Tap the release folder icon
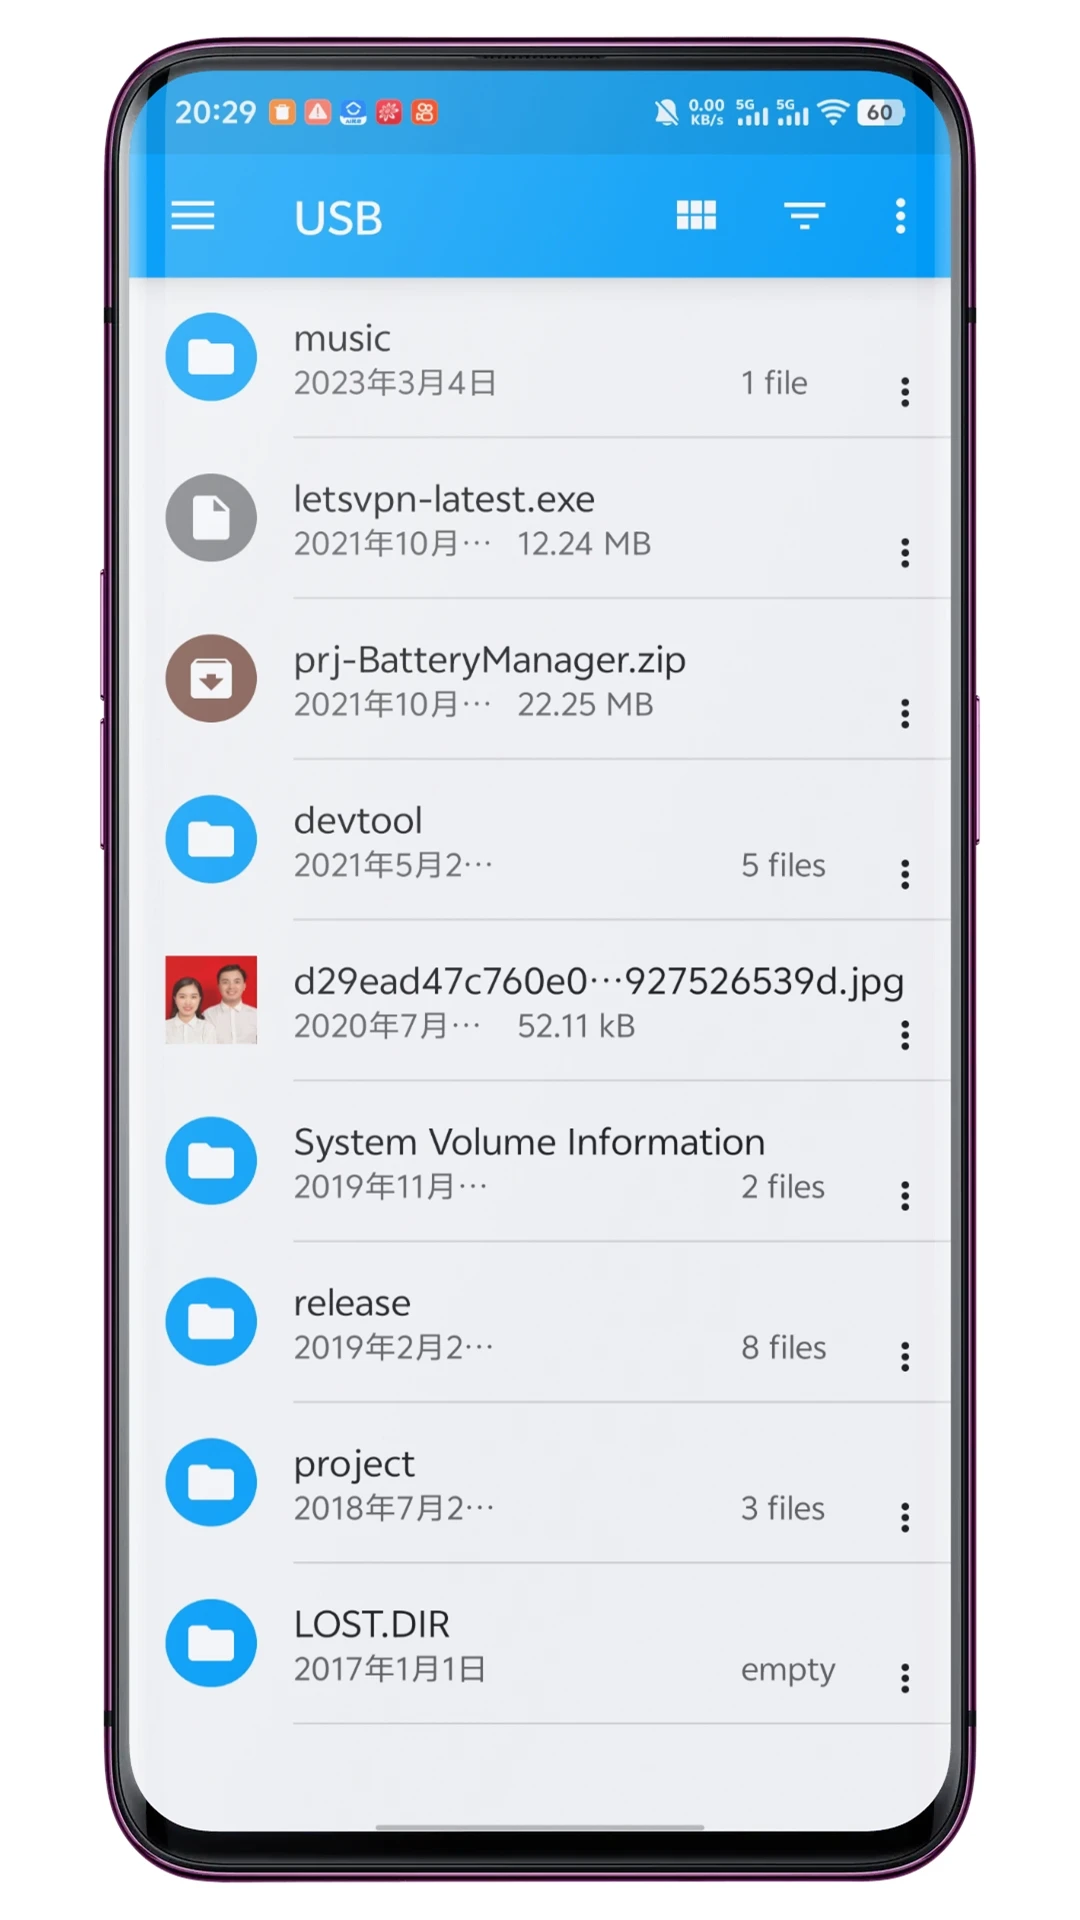This screenshot has height=1920, width=1080. (211, 1322)
